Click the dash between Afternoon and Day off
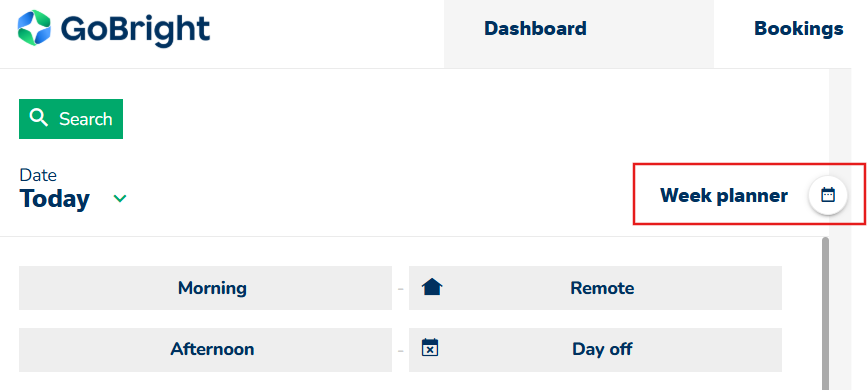This screenshot has height=390, width=867. point(401,351)
